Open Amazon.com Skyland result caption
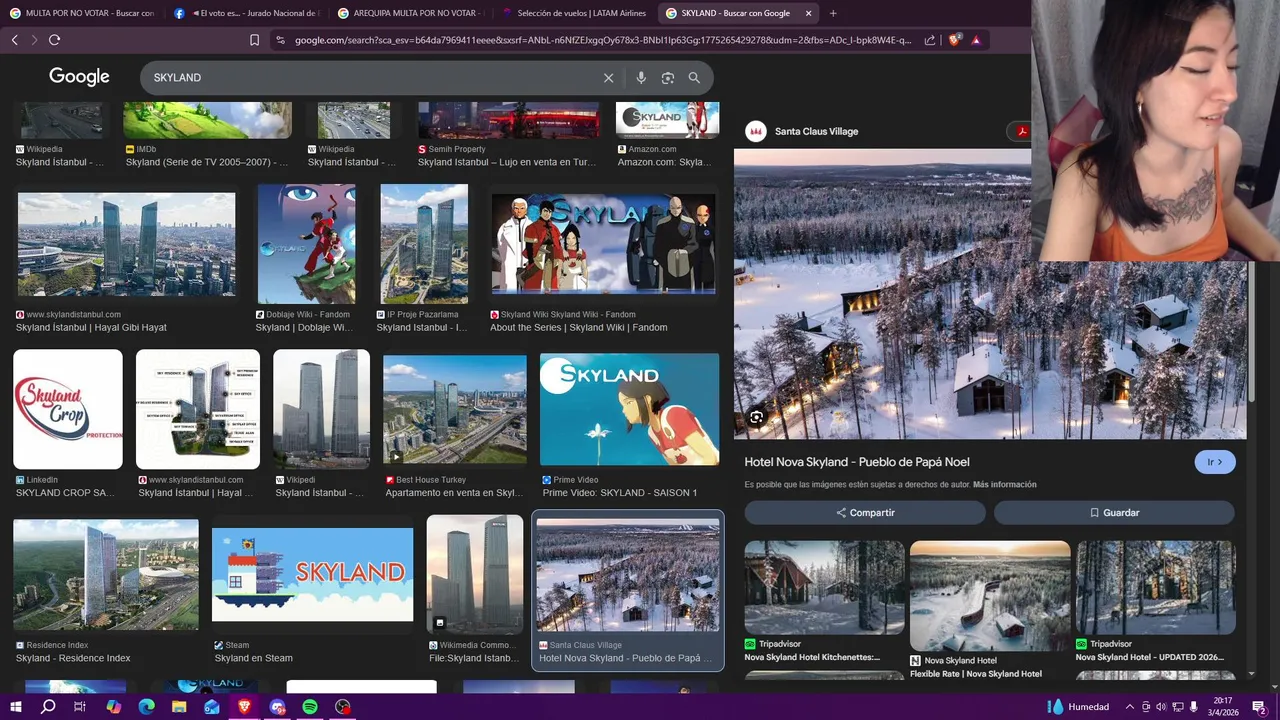Viewport: 1280px width, 720px height. [x=665, y=162]
